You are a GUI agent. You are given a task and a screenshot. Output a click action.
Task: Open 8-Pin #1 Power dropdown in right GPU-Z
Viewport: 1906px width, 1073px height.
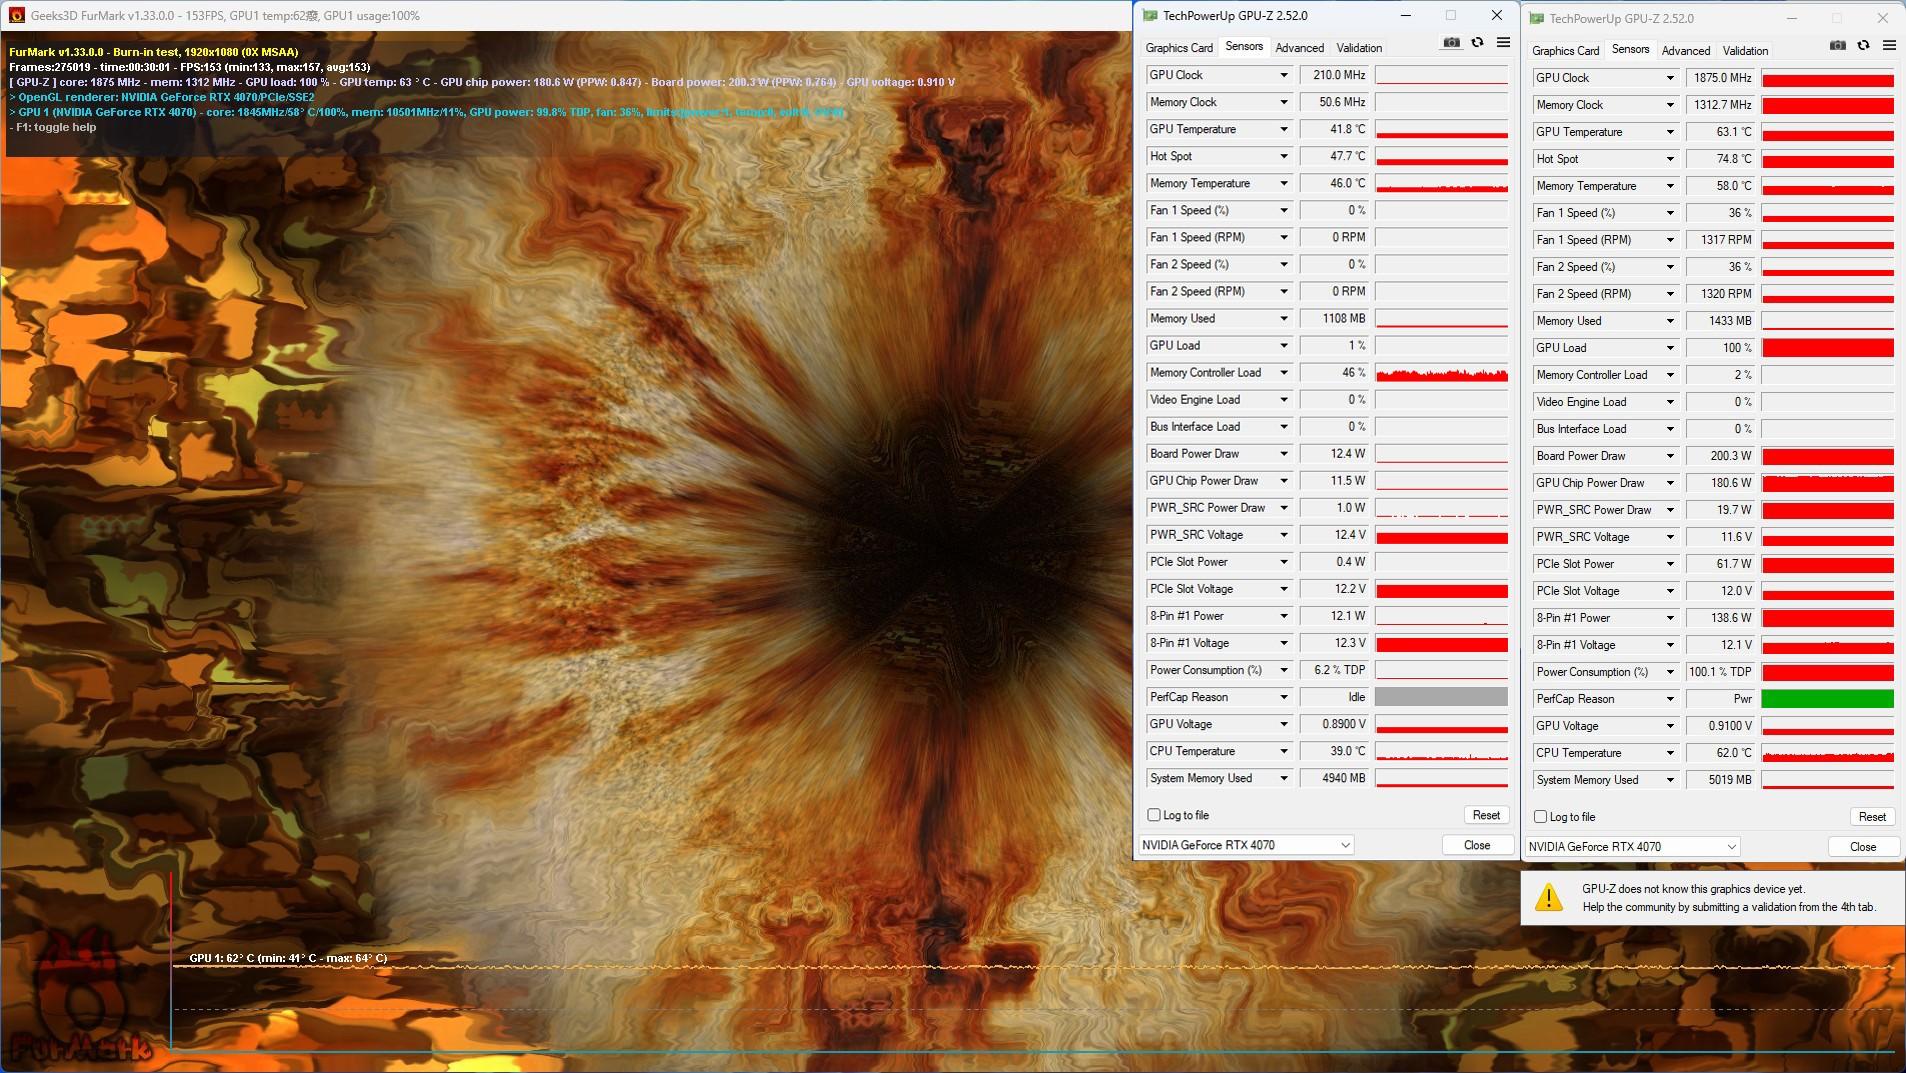tap(1670, 618)
